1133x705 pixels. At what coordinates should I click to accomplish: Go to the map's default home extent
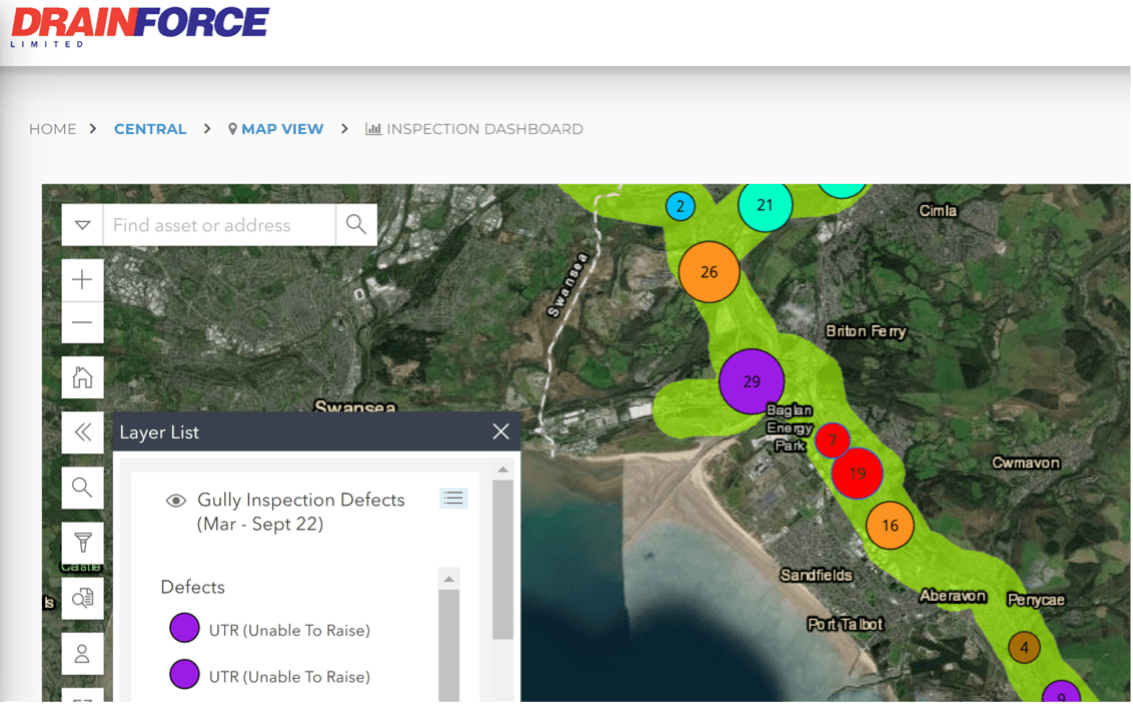pos(82,378)
